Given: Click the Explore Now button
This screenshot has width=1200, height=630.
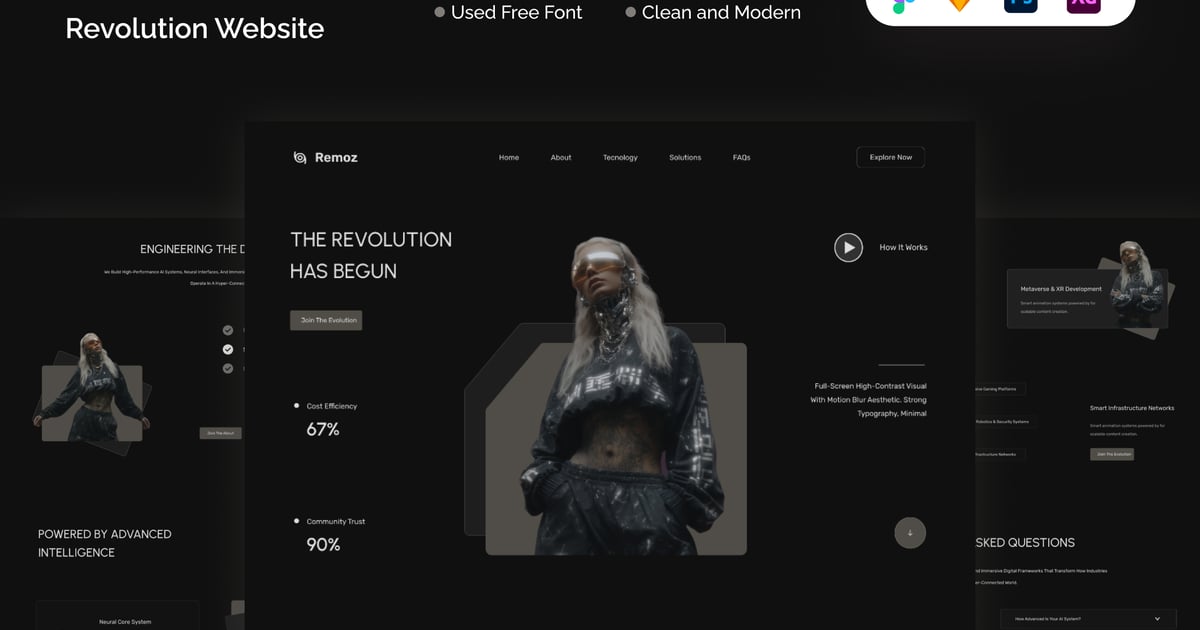Looking at the screenshot, I should 890,157.
